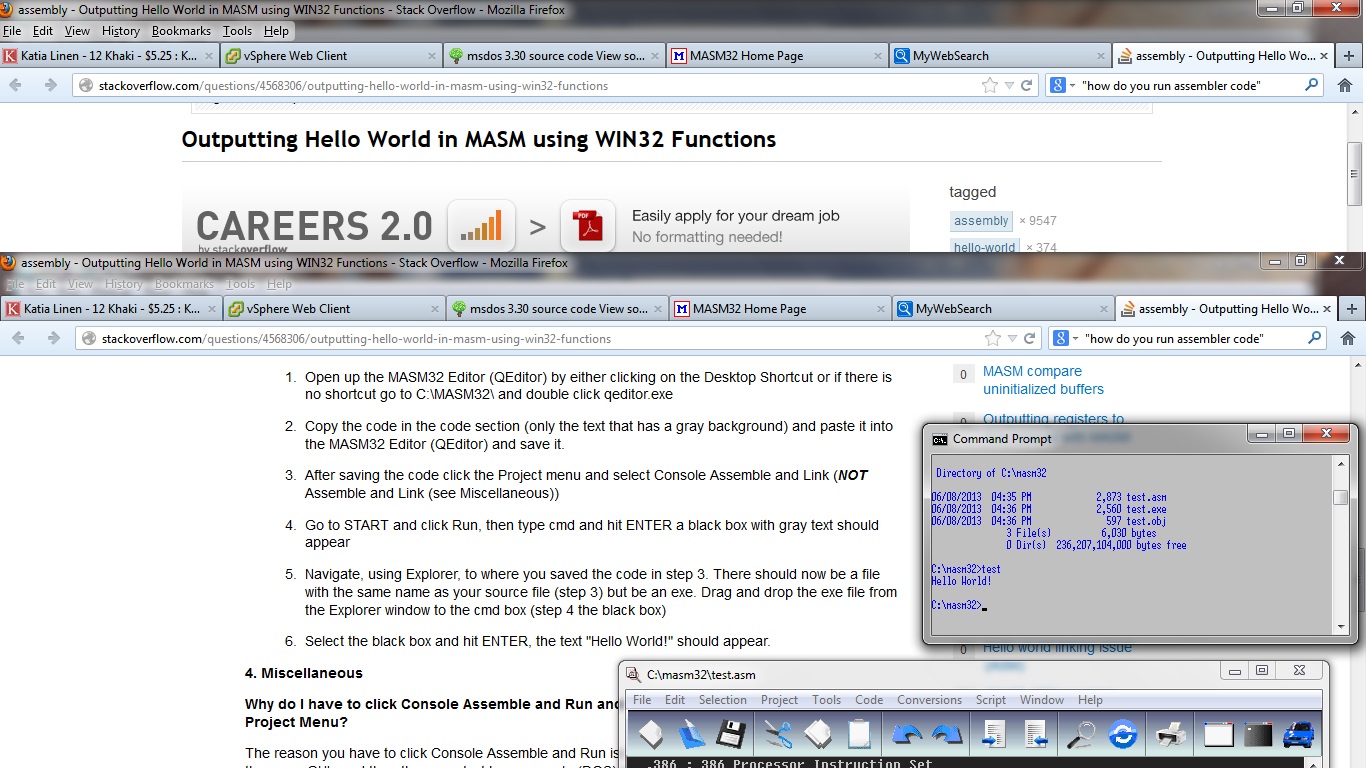Open Tools menu in QEditor window
The height and width of the screenshot is (768, 1366).
click(x=826, y=700)
